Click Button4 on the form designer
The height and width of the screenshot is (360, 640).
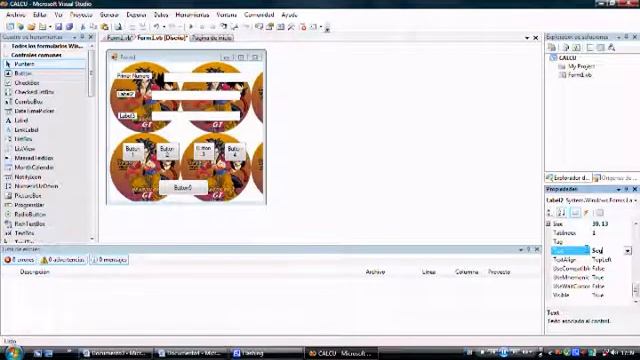point(235,152)
